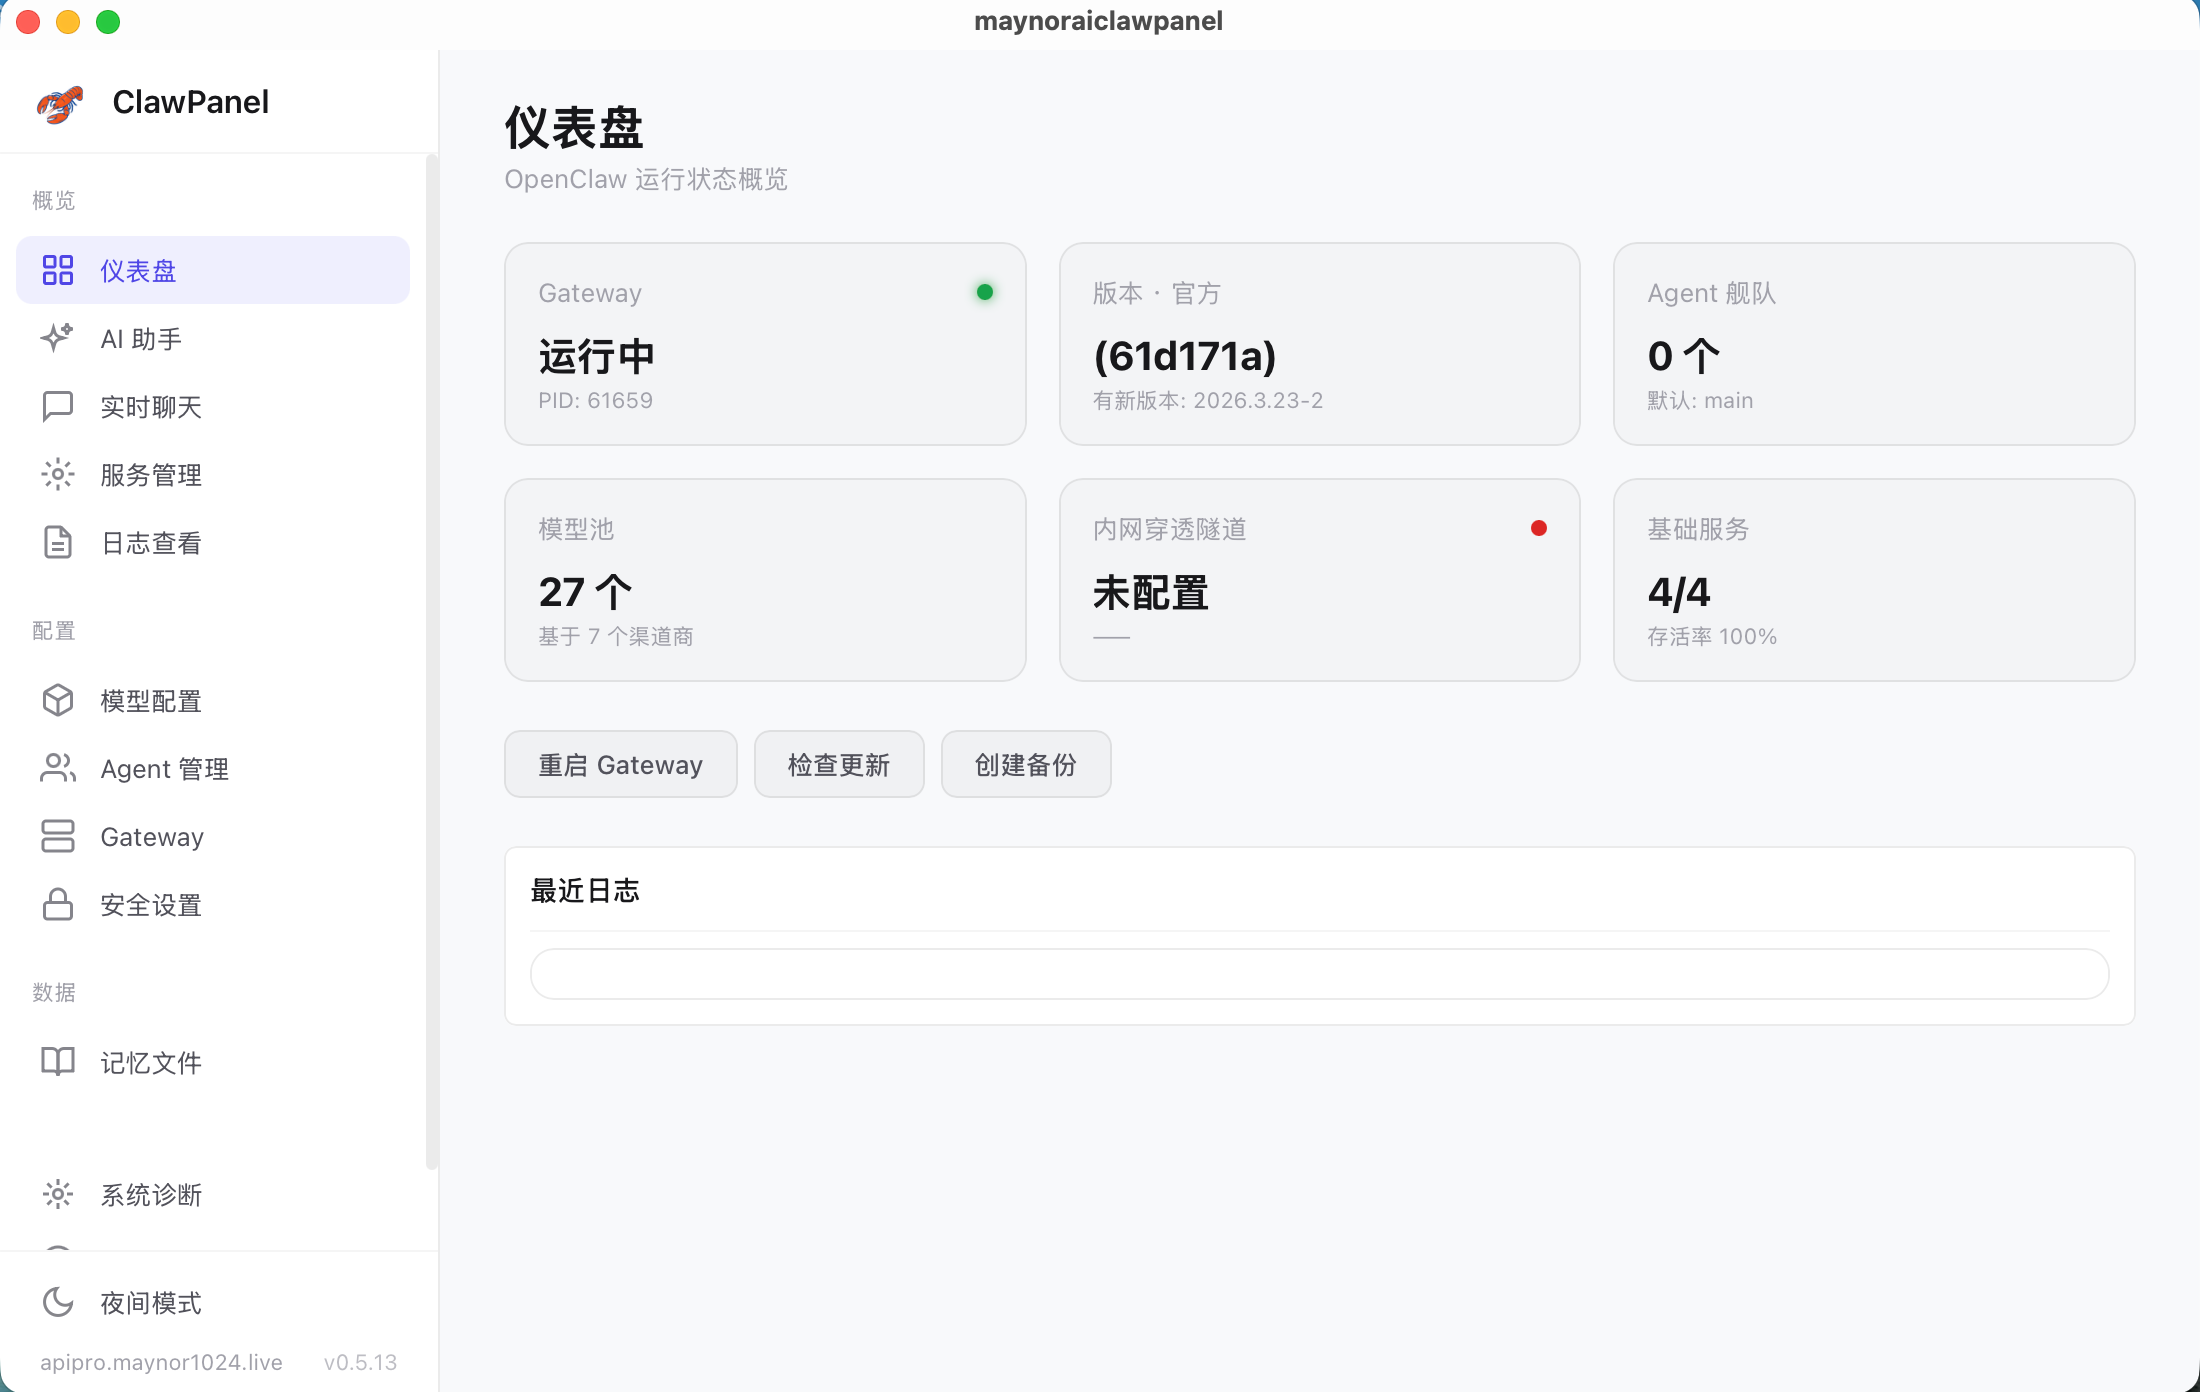Click the 日志查看 document icon
This screenshot has width=2200, height=1392.
tap(57, 542)
